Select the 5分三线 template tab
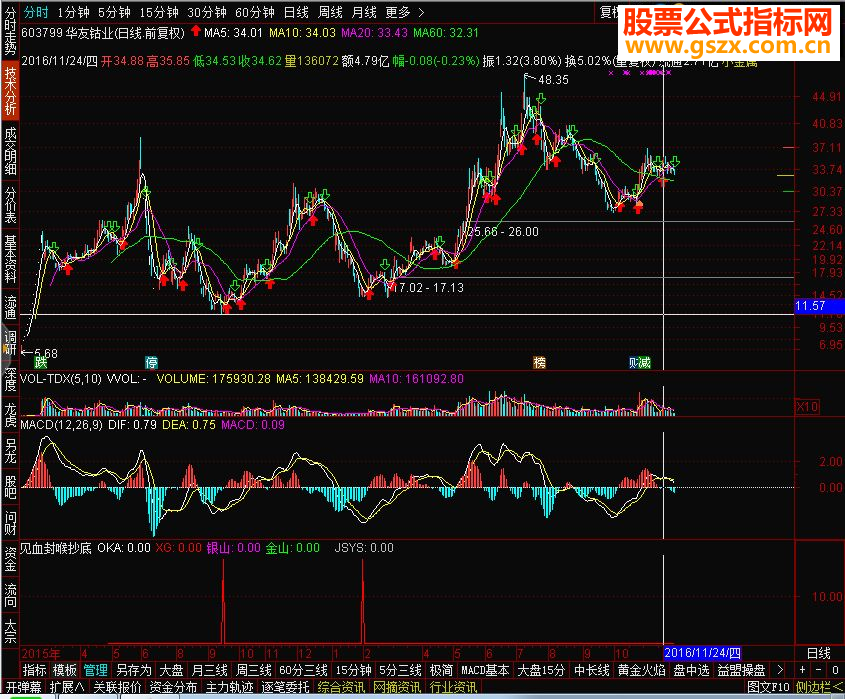Screen dimensions: 845x699 click(400, 670)
